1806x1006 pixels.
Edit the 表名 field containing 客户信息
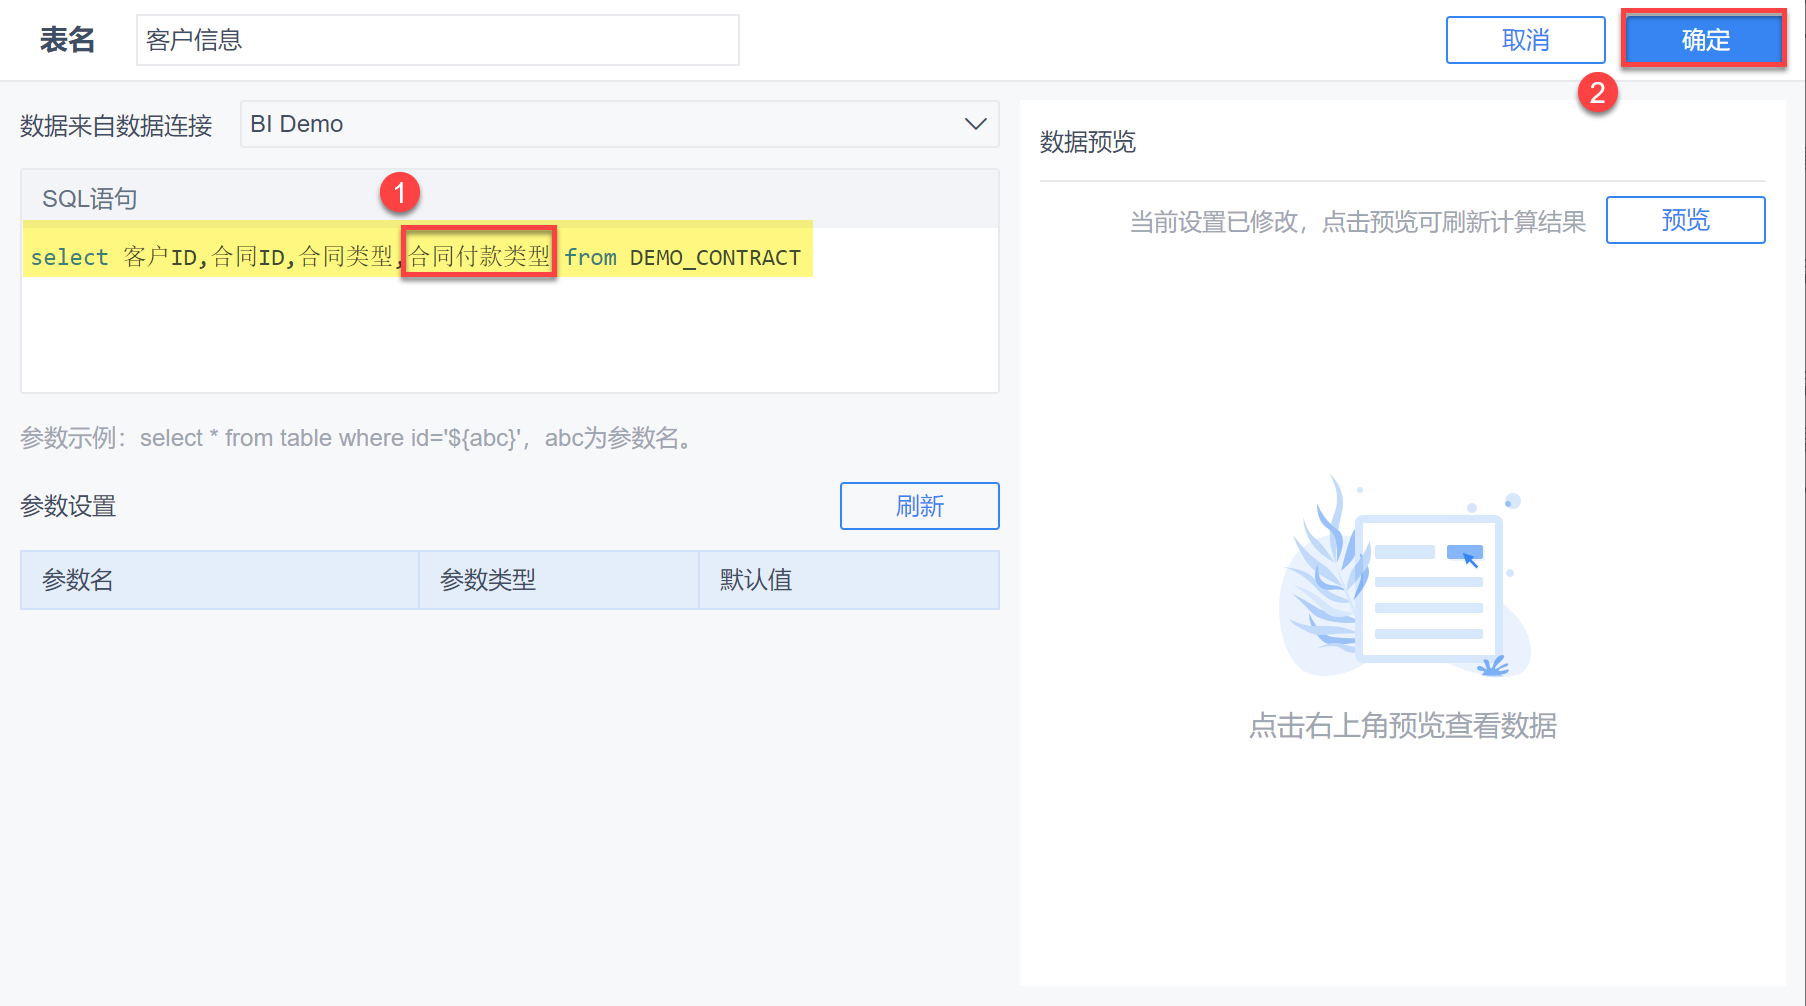(438, 40)
